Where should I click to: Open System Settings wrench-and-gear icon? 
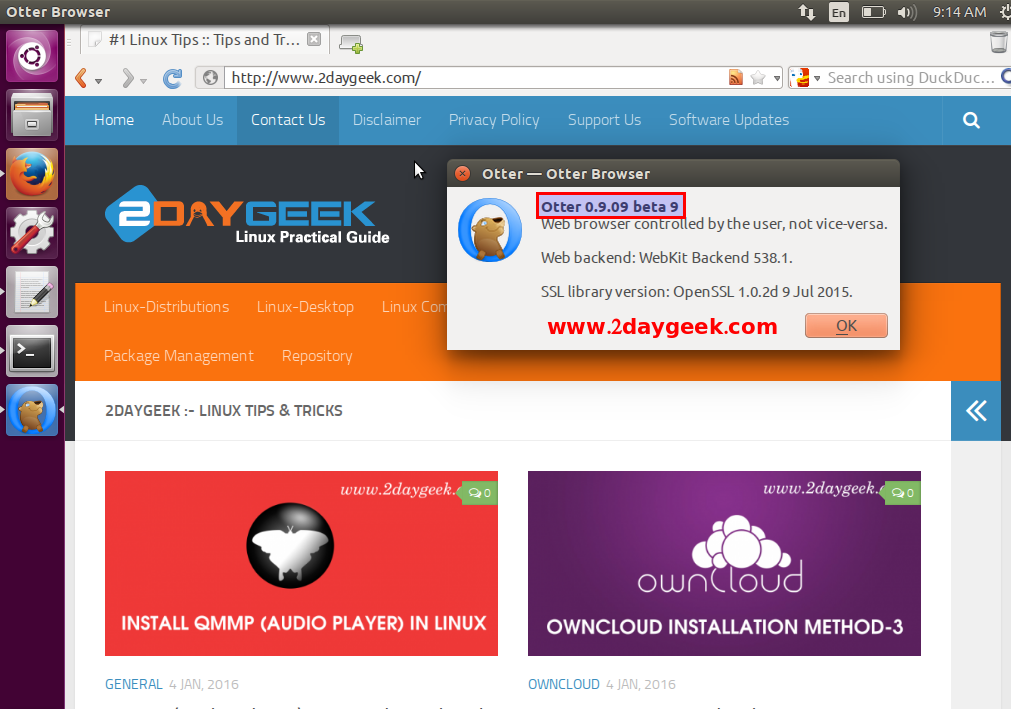pyautogui.click(x=32, y=233)
